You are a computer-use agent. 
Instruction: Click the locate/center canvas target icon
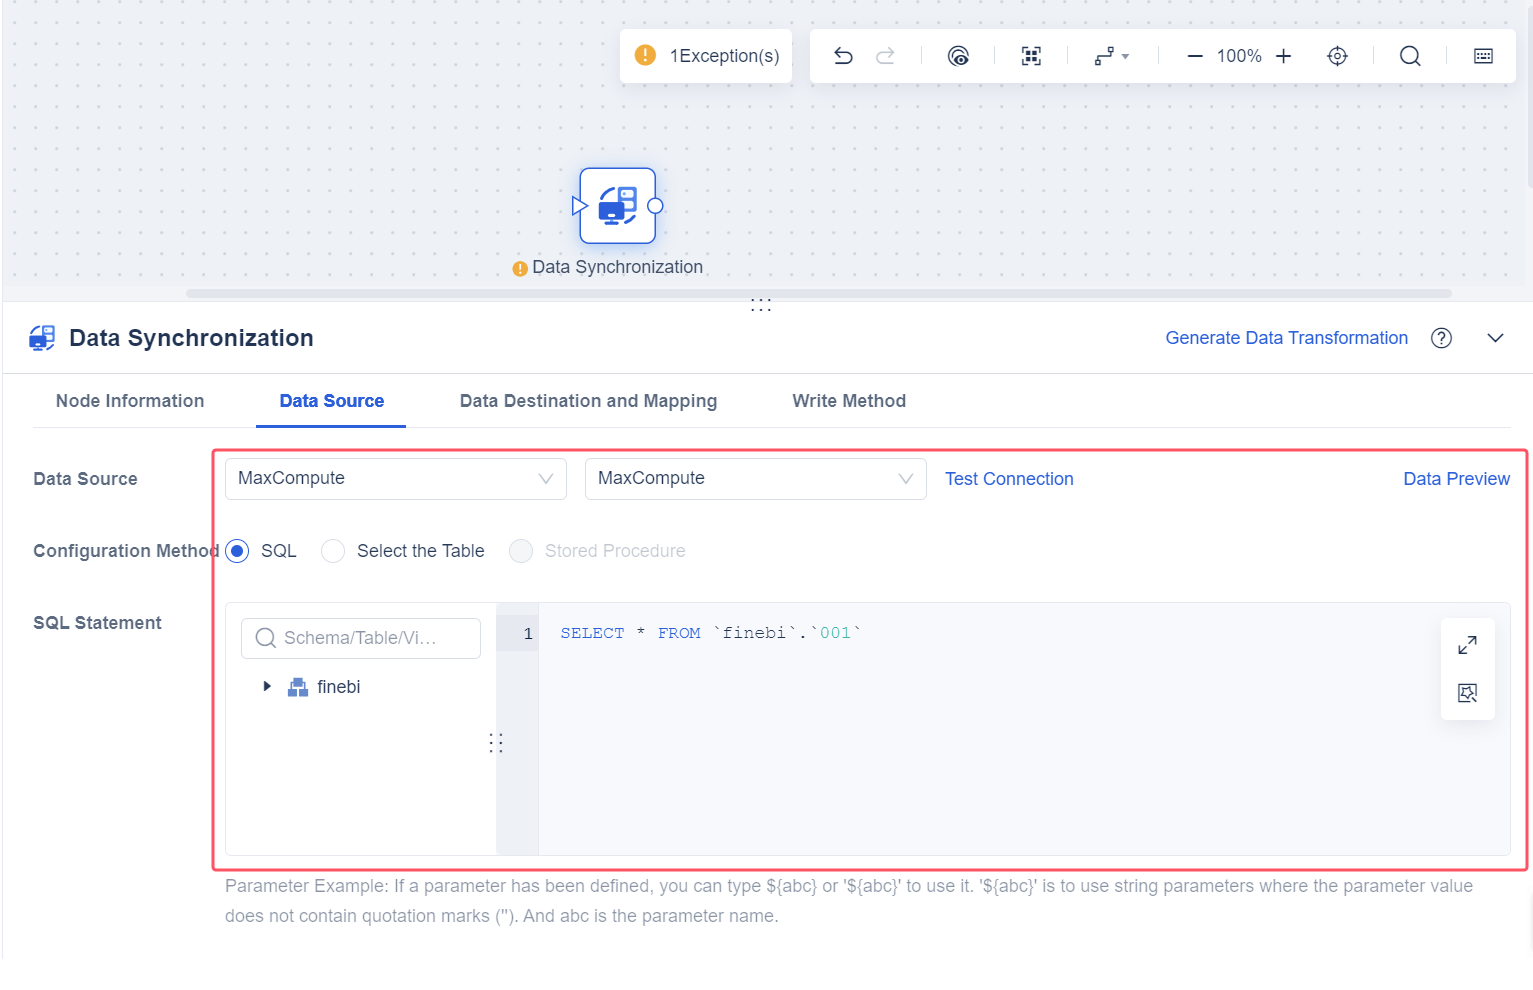pos(1337,56)
